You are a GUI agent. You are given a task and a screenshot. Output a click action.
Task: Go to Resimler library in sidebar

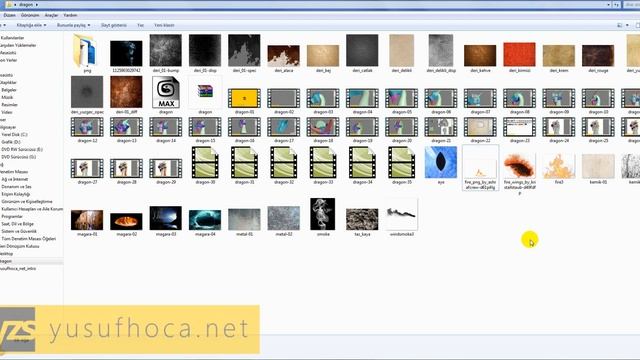click(x=9, y=104)
